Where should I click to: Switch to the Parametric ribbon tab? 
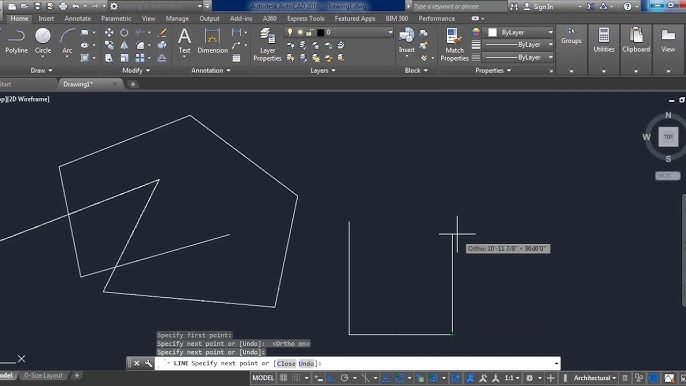point(116,18)
